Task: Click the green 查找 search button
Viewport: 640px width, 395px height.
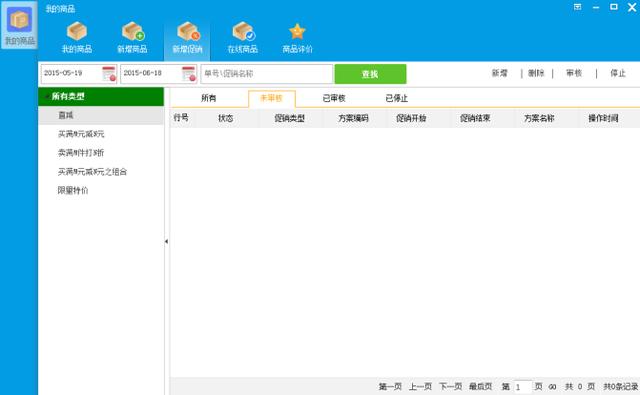Action: coord(370,74)
